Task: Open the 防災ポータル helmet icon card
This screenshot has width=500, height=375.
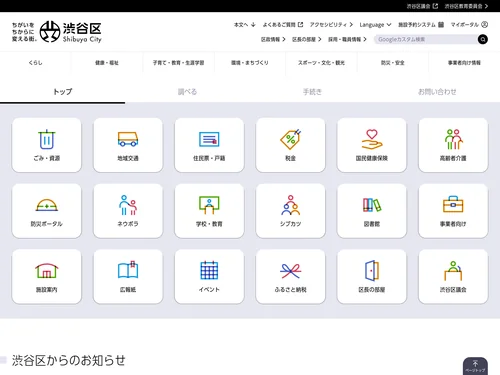Action: point(47,211)
